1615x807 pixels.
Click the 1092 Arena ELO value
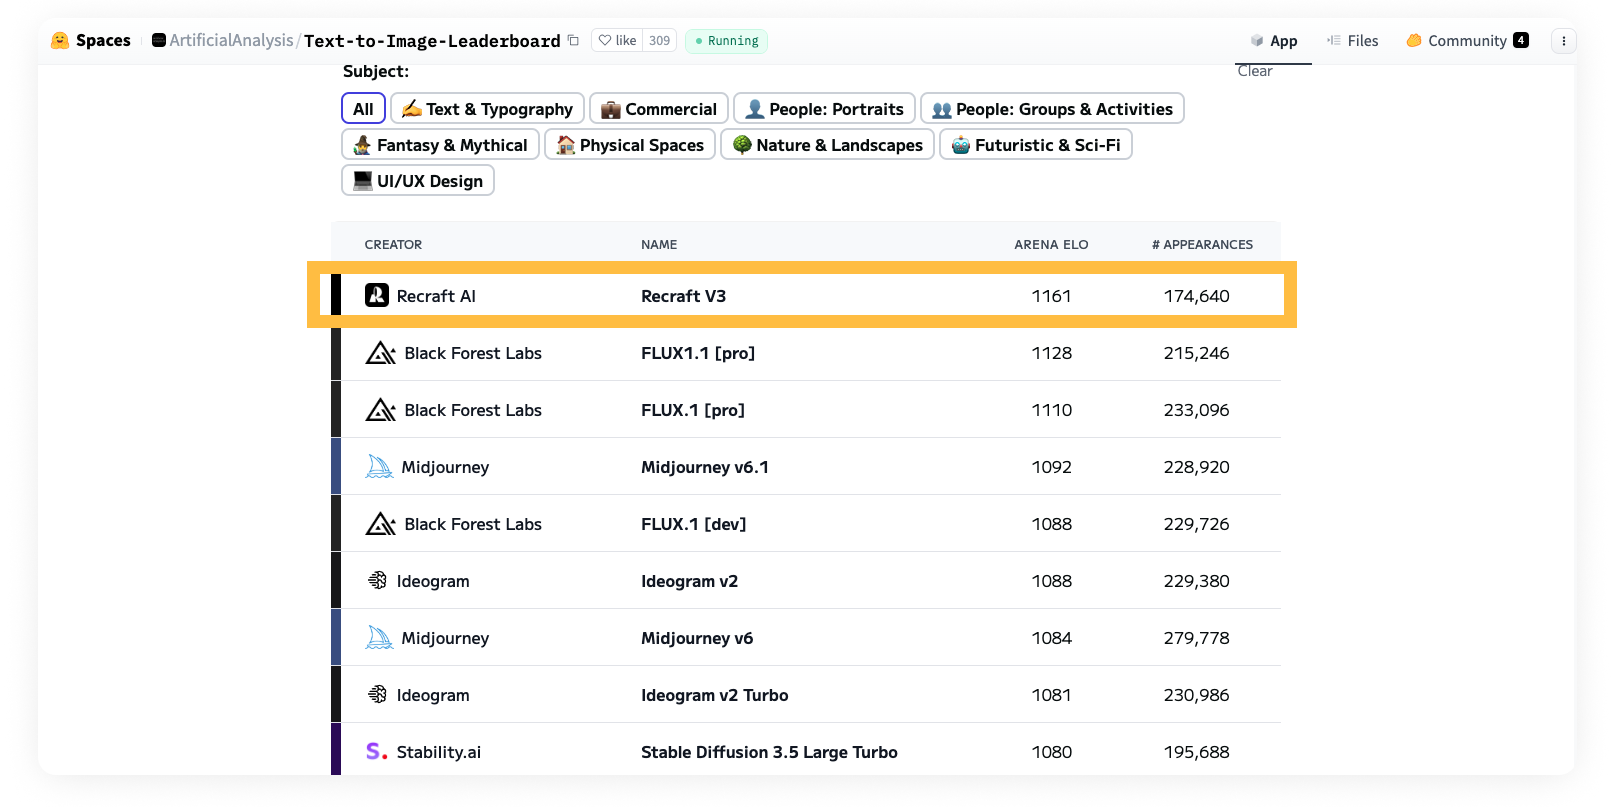tap(1051, 467)
